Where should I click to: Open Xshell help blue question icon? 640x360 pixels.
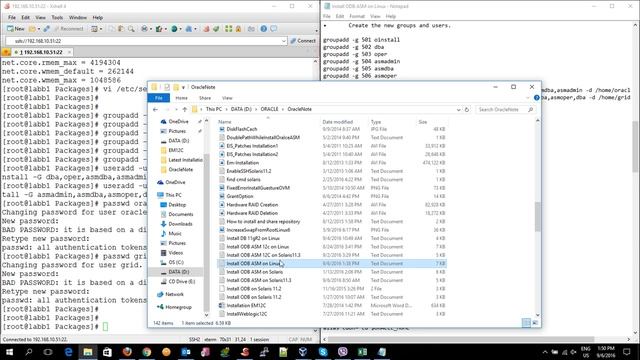tap(264, 29)
